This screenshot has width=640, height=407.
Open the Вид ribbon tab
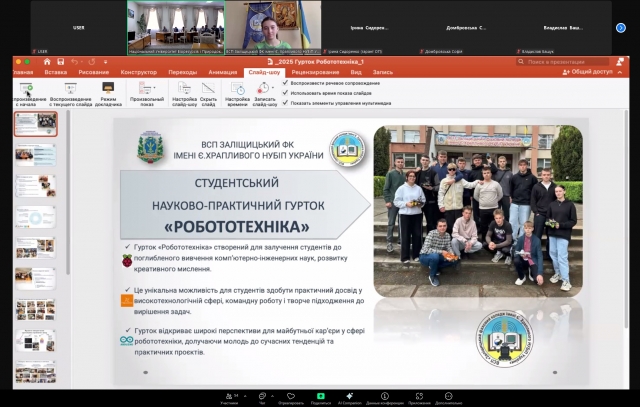tap(356, 72)
